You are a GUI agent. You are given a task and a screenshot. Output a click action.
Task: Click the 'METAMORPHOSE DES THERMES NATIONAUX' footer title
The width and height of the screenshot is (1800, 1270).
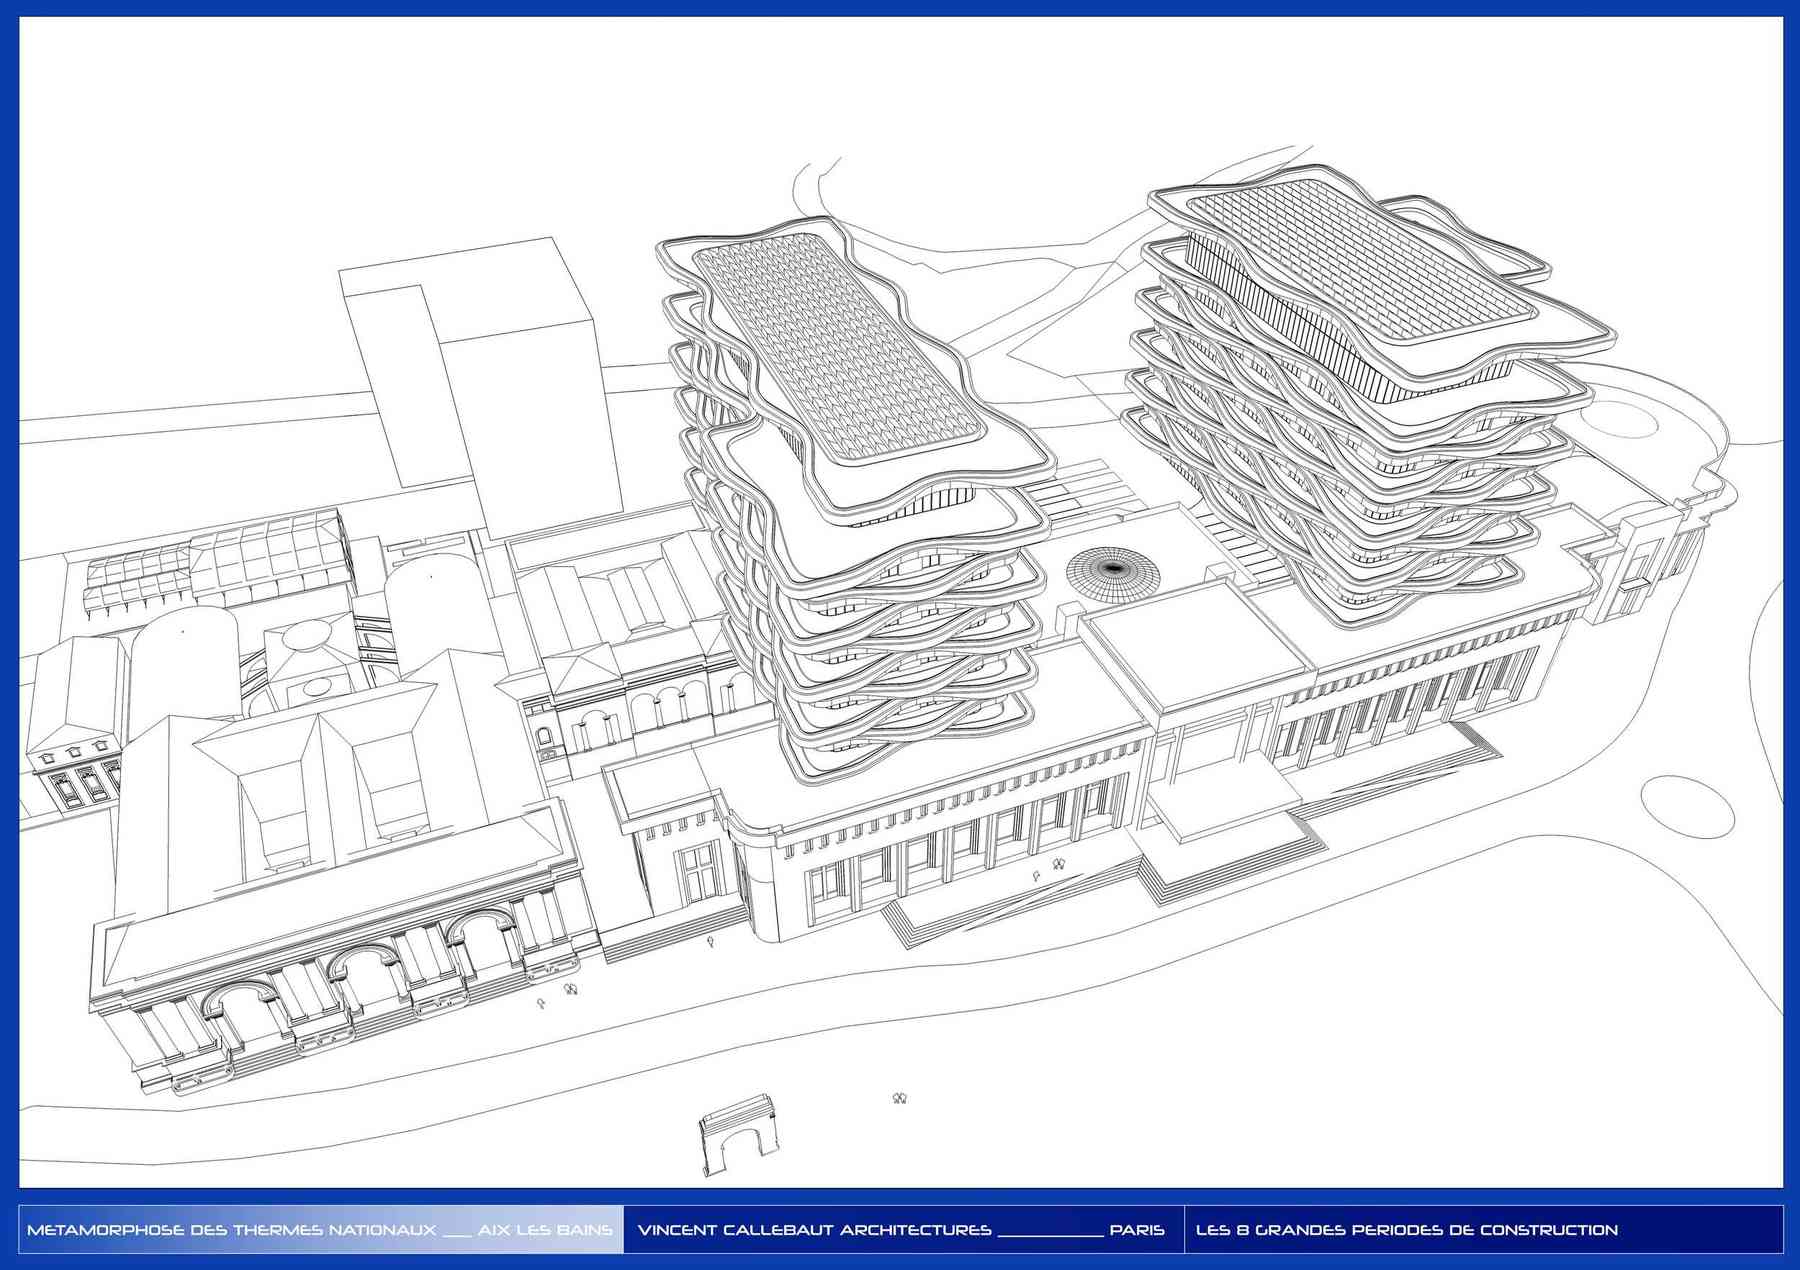coord(231,1230)
